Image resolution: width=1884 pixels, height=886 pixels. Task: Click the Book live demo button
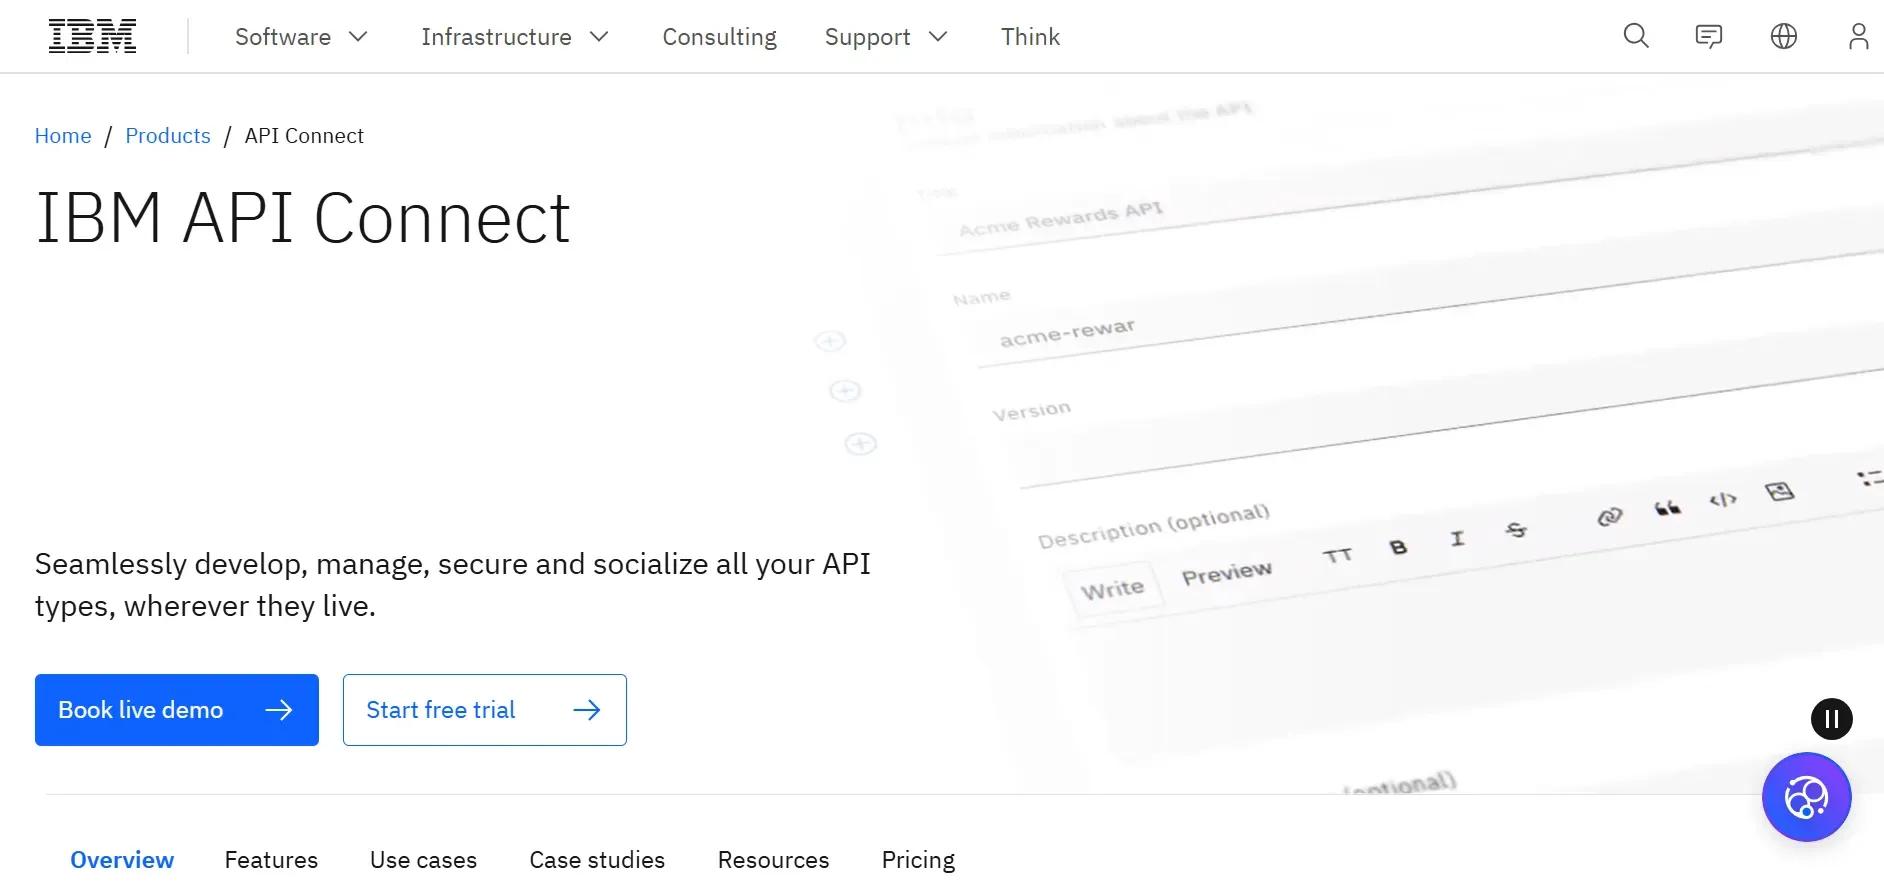tap(177, 710)
